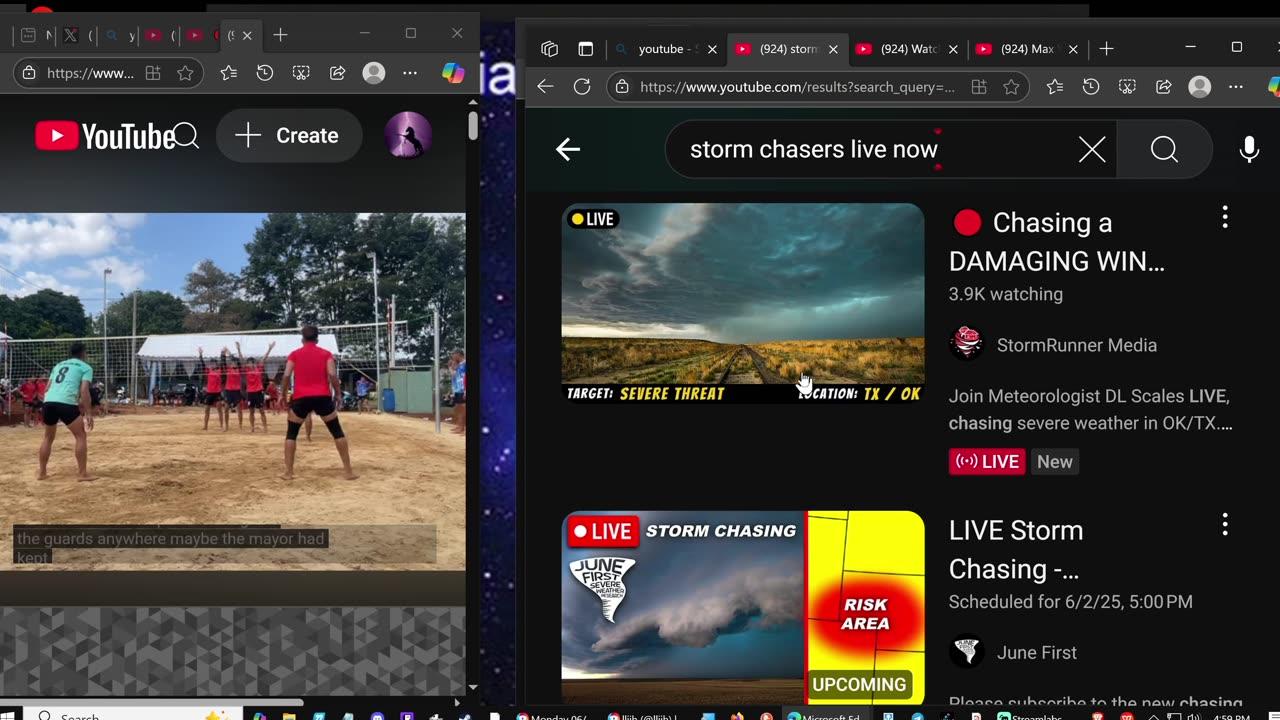Open History in left Edge window
This screenshot has height=720, width=1280.
point(265,73)
